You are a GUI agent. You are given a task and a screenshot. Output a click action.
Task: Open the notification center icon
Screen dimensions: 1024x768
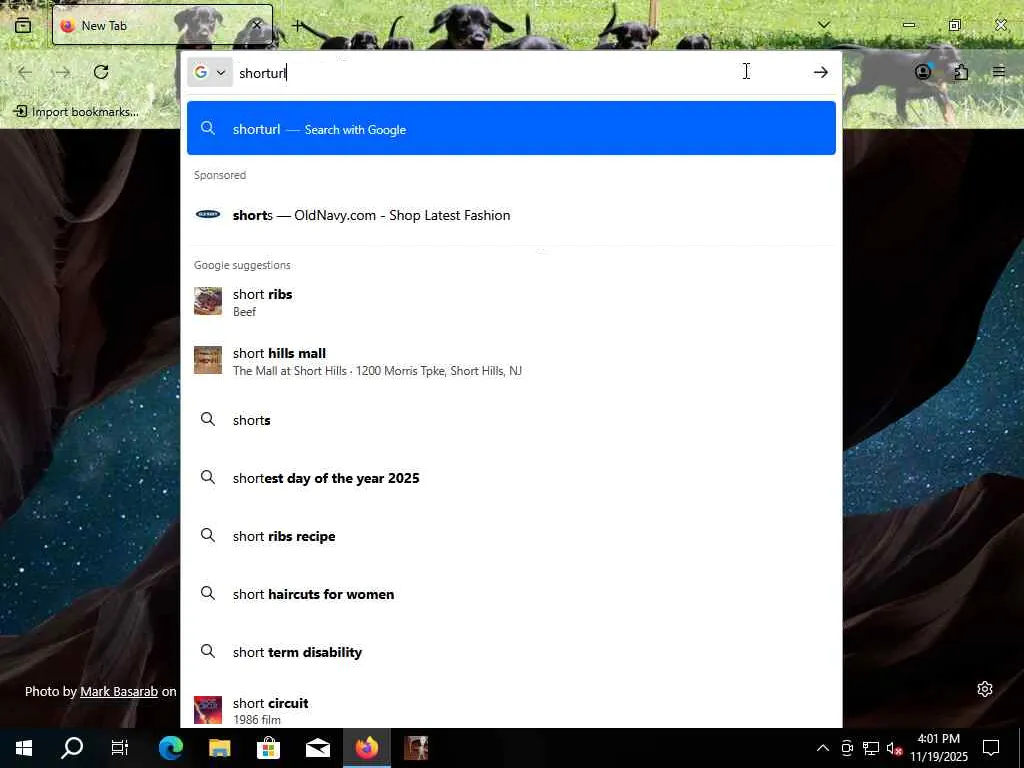tap(991, 748)
